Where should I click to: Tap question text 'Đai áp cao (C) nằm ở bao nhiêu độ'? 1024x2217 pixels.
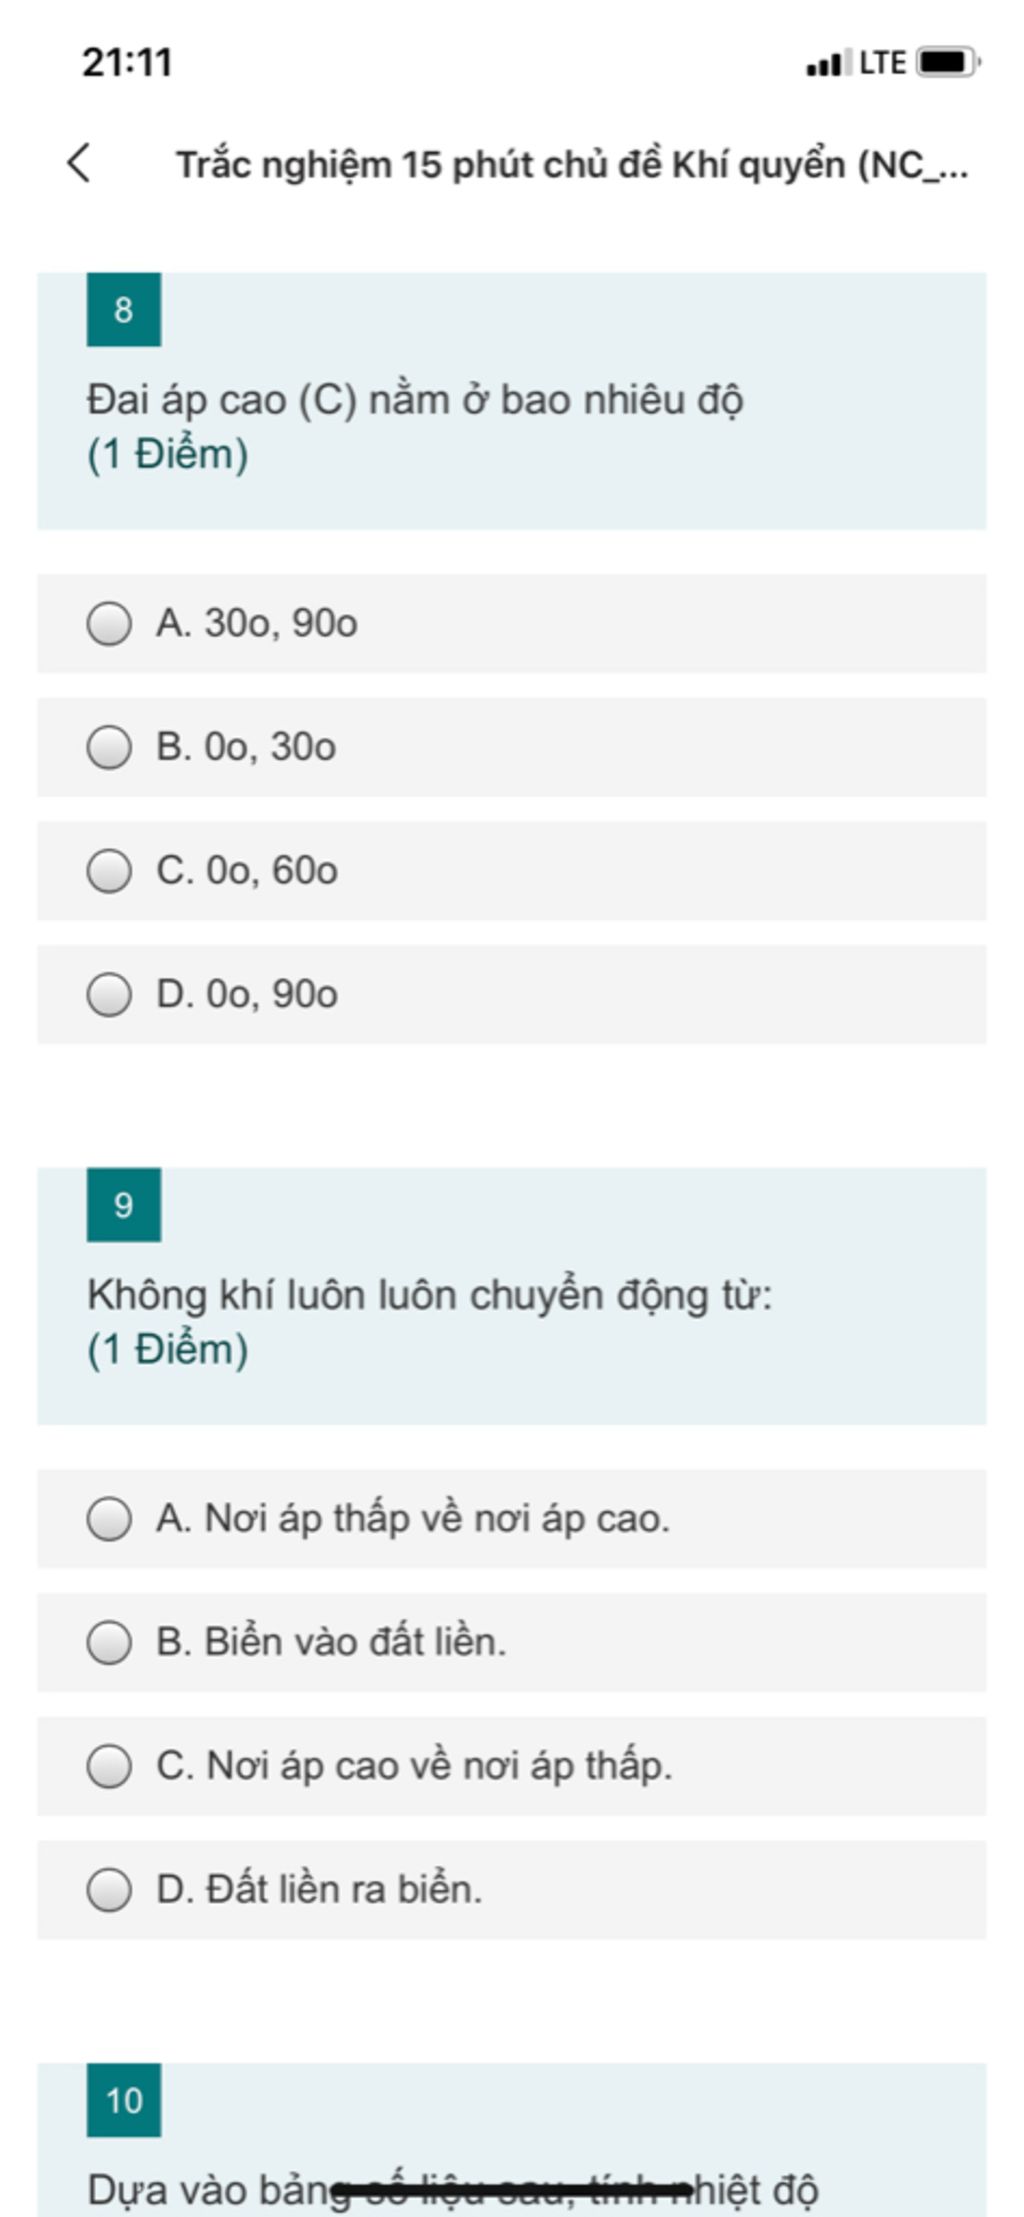(415, 401)
